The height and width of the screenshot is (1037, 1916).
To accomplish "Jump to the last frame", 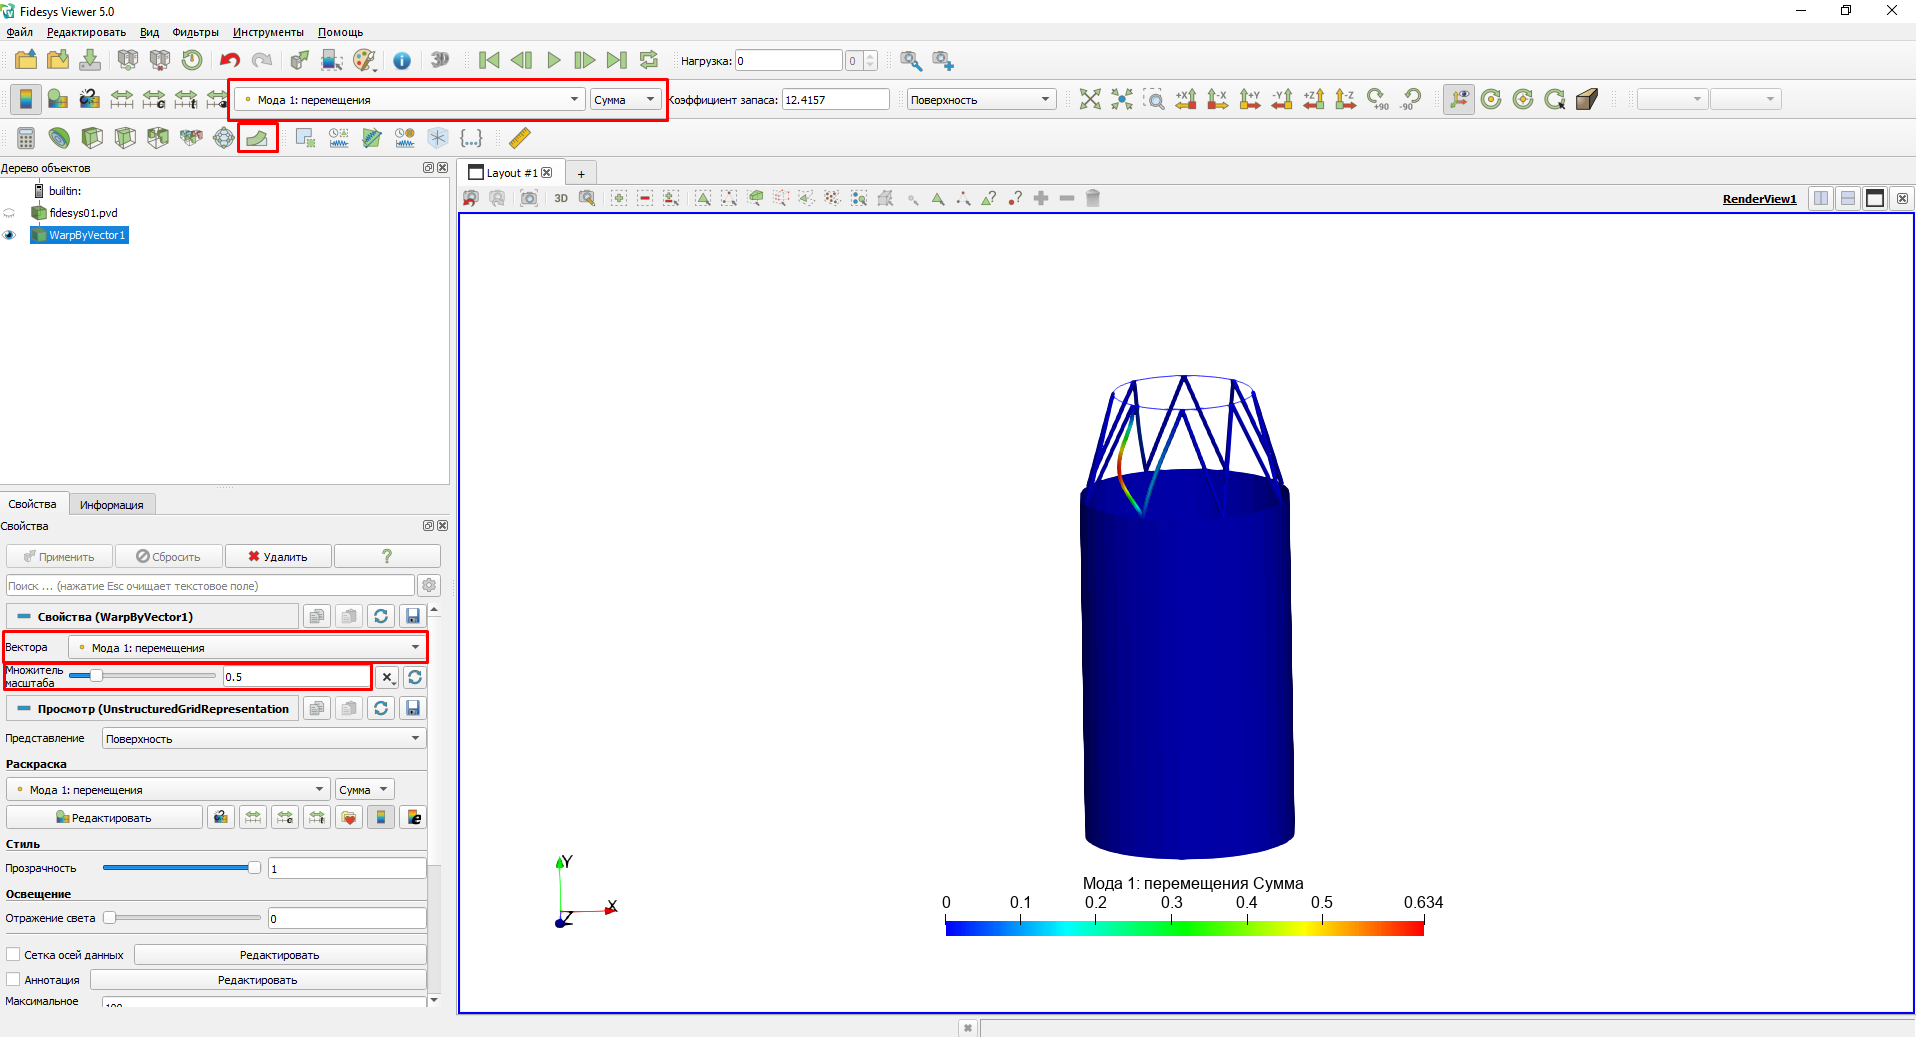I will pos(617,60).
